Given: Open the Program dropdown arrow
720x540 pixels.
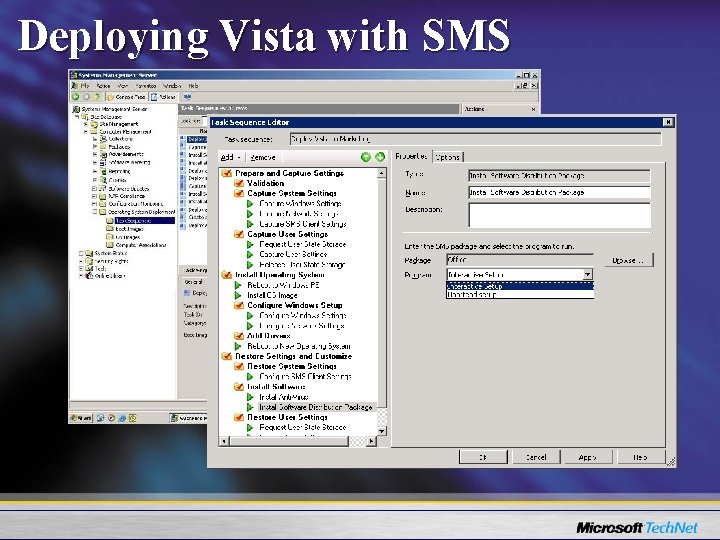Looking at the screenshot, I should 587,275.
